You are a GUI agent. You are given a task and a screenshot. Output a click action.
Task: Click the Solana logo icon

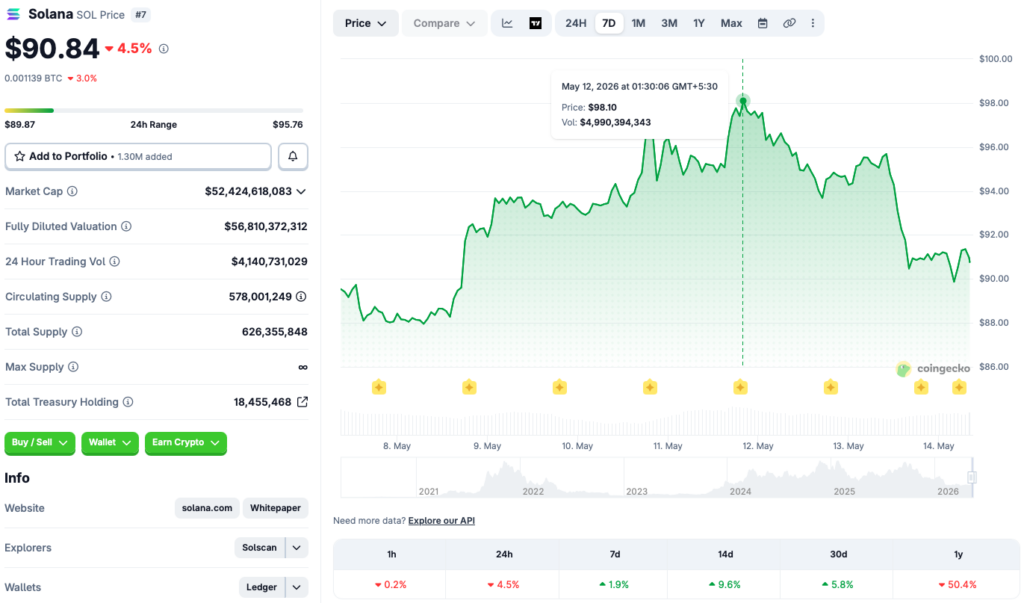(13, 14)
